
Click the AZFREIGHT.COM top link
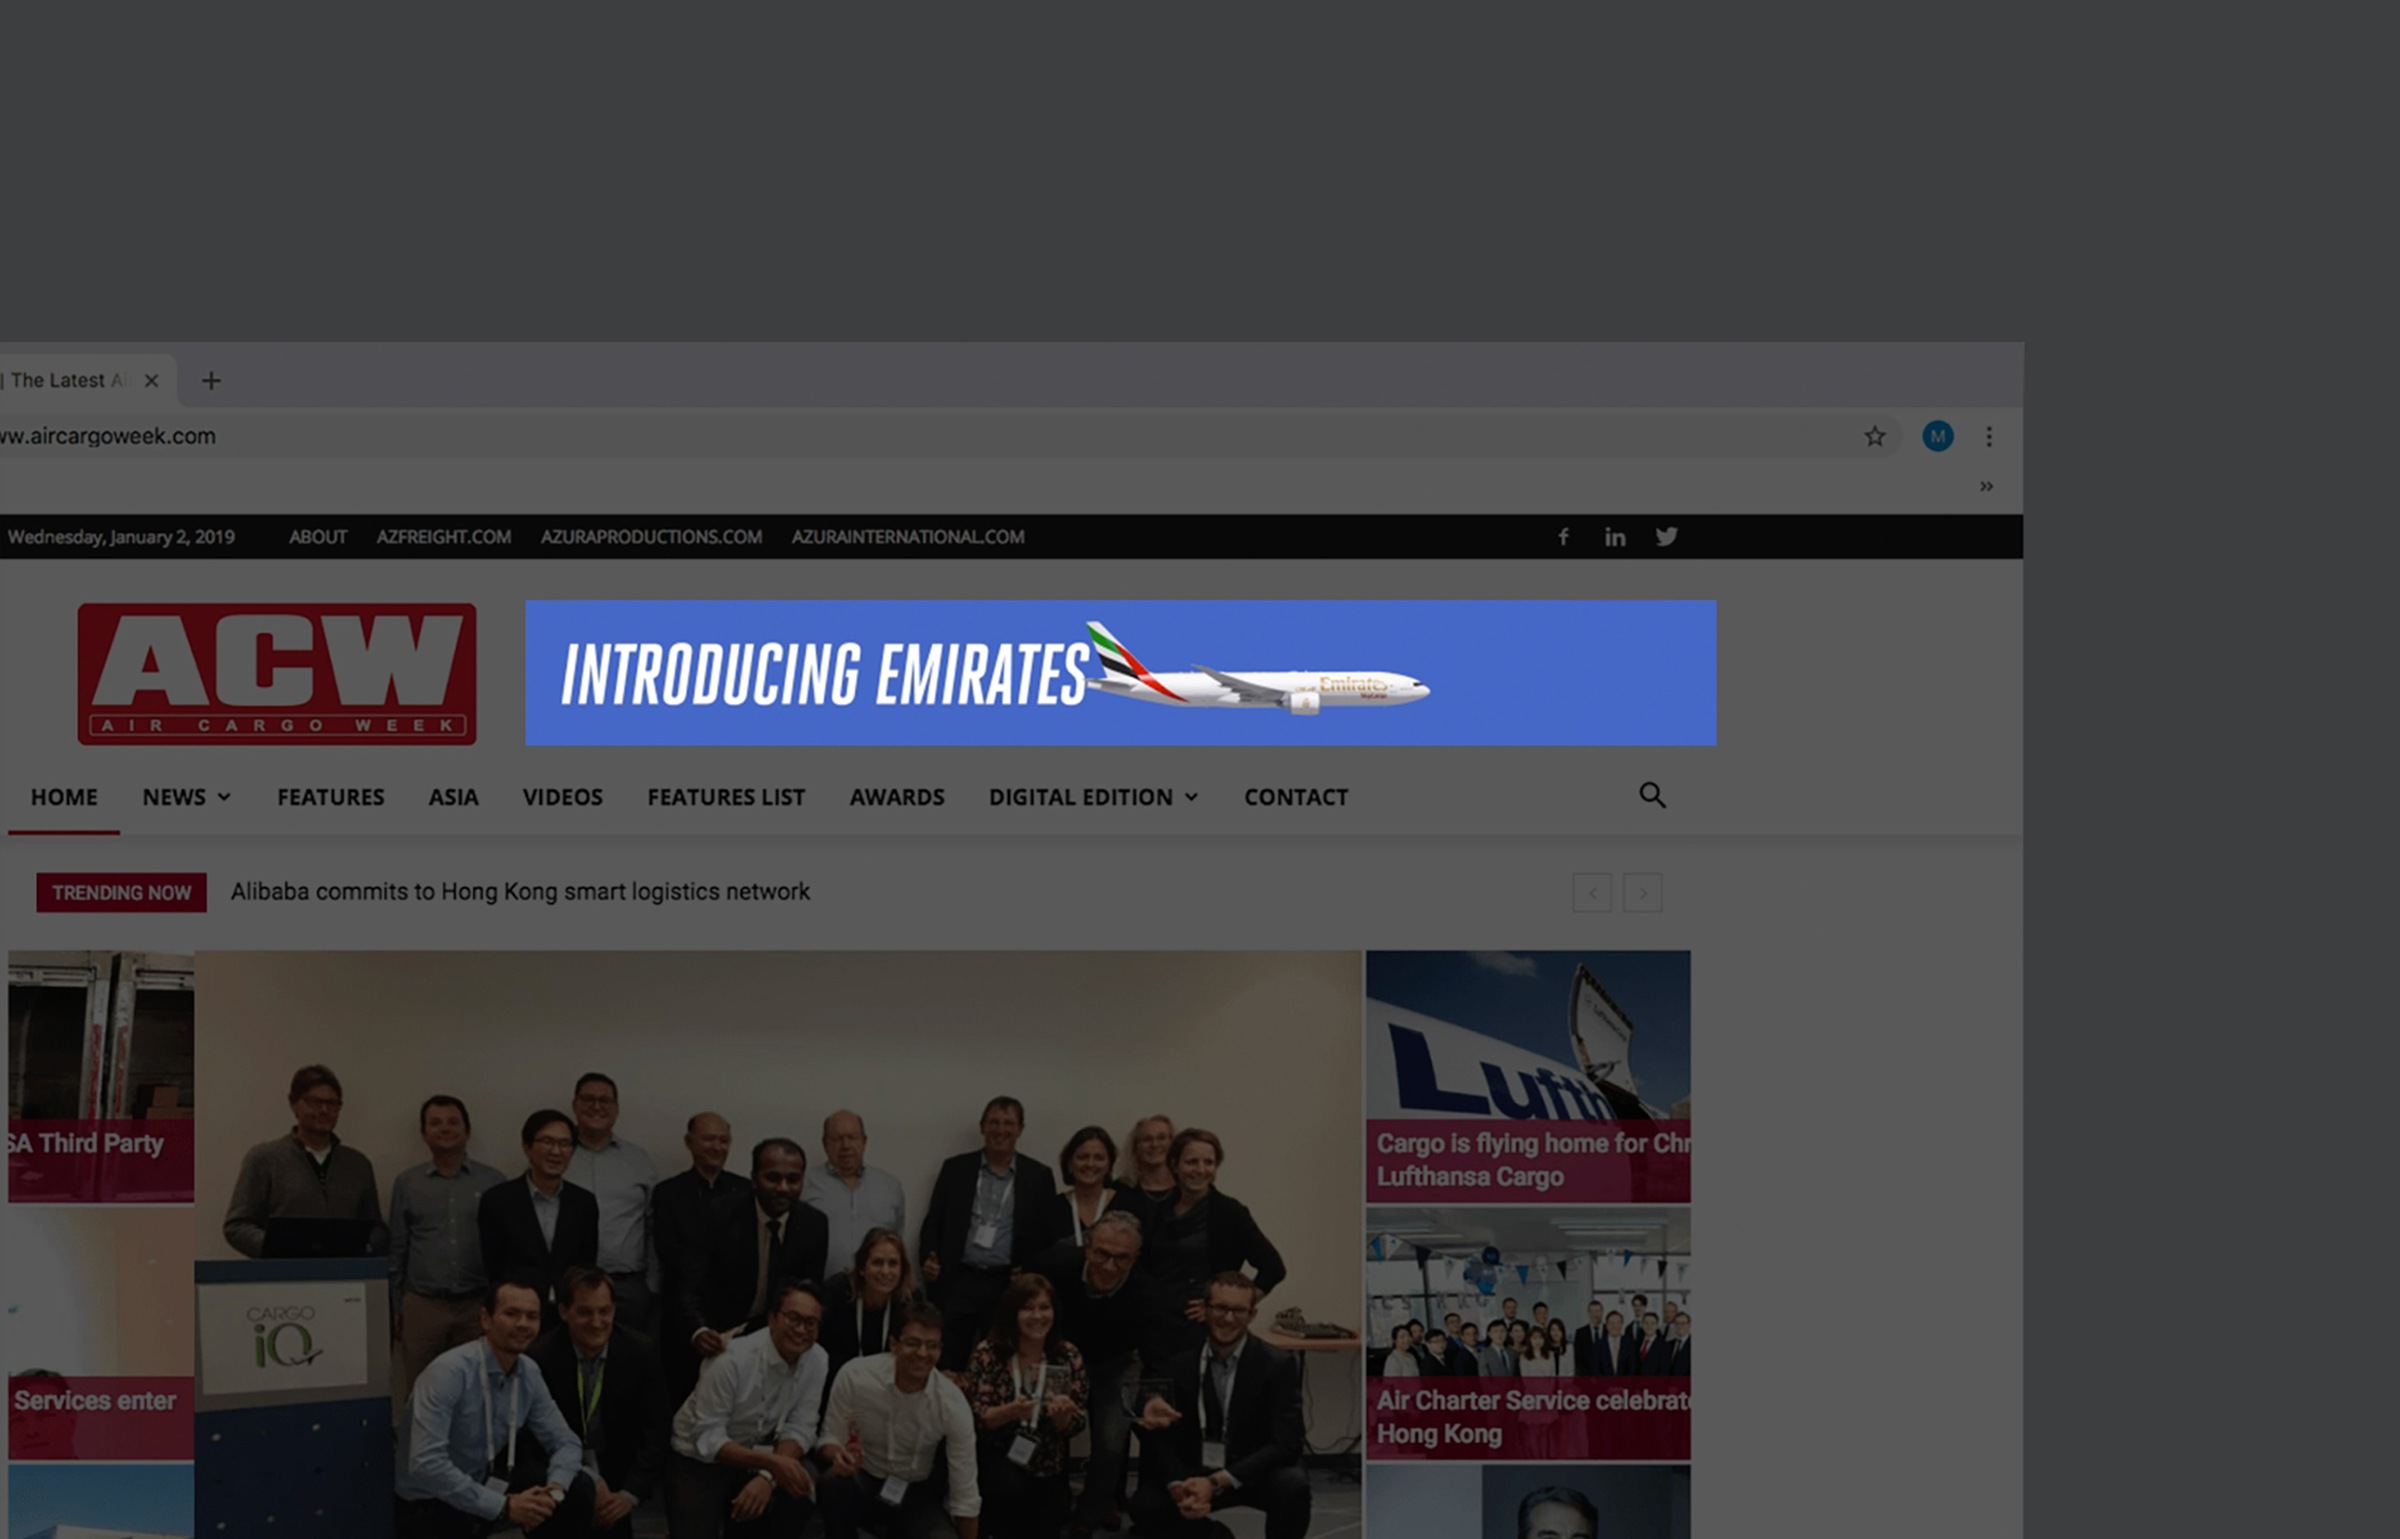(x=443, y=537)
